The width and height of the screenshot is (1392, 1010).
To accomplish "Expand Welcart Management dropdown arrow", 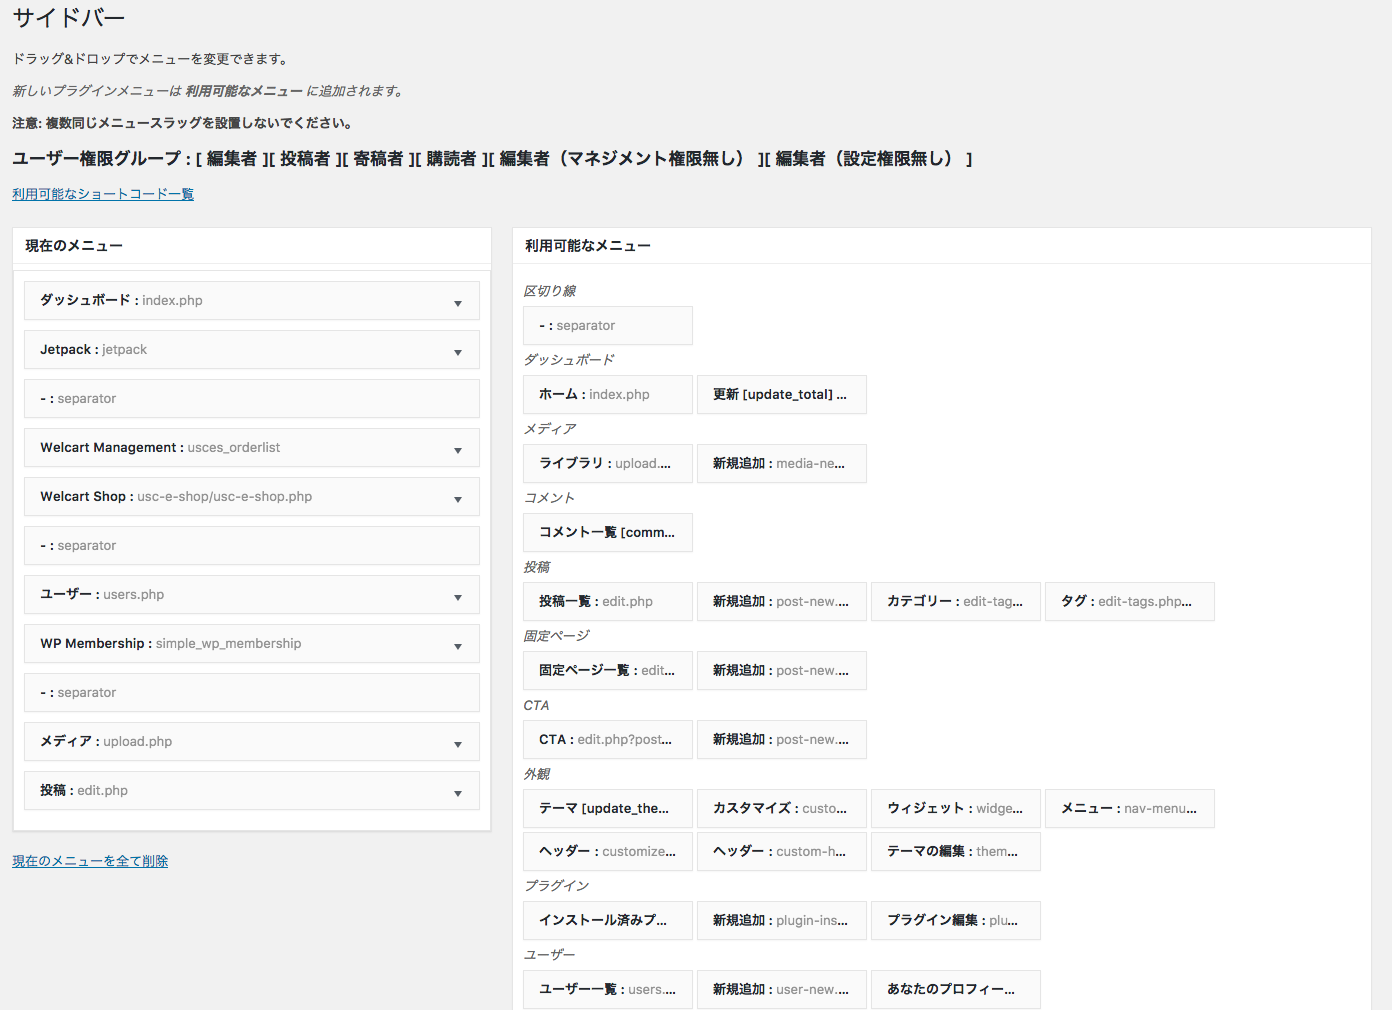I will point(458,449).
